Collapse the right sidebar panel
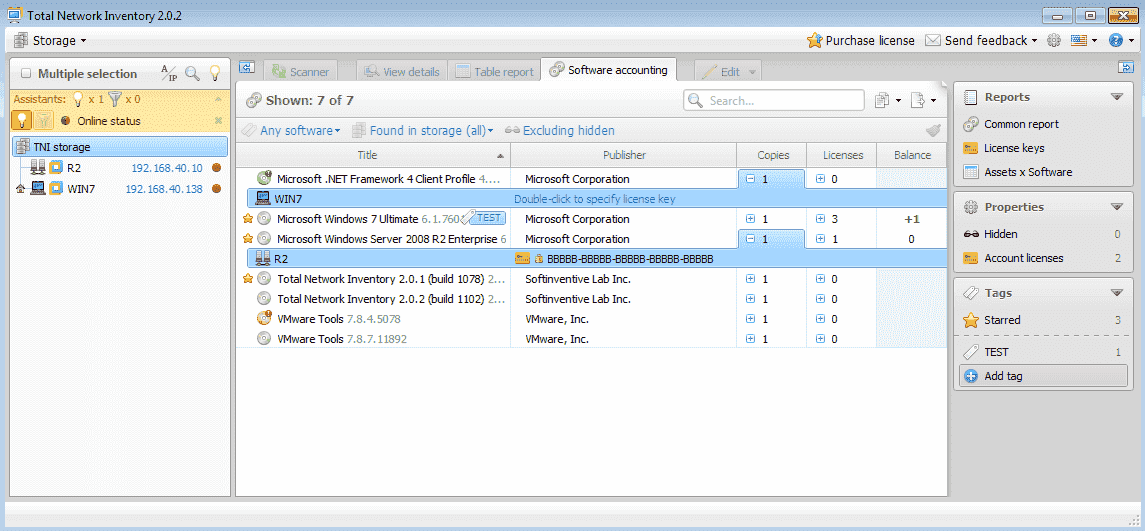This screenshot has height=531, width=1145. [x=1125, y=68]
